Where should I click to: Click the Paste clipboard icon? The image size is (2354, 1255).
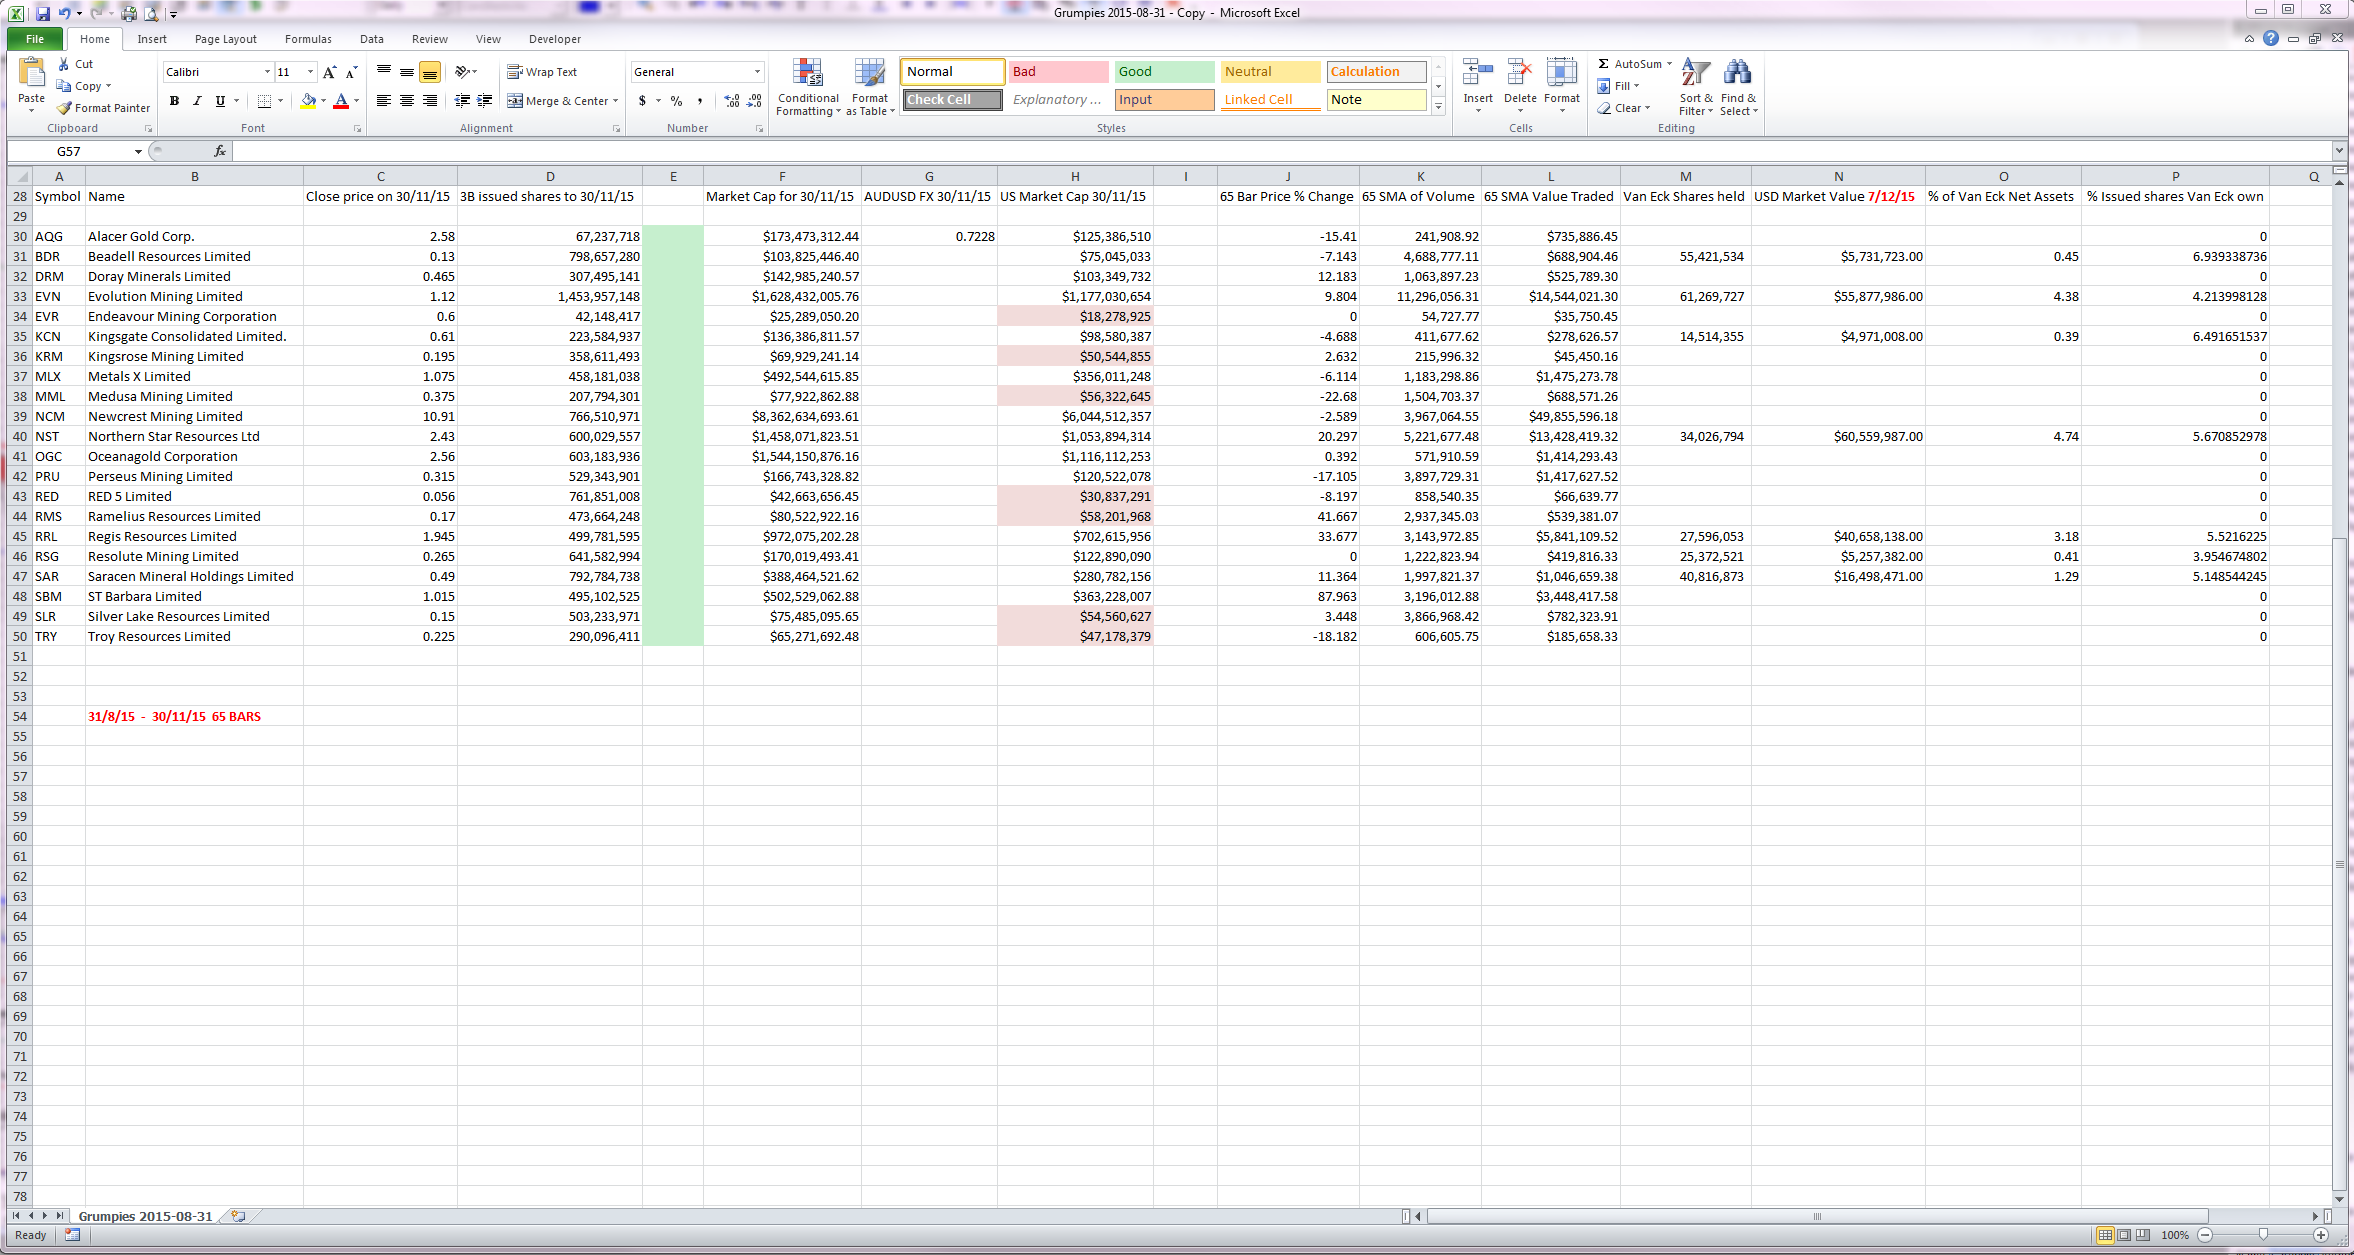click(31, 73)
